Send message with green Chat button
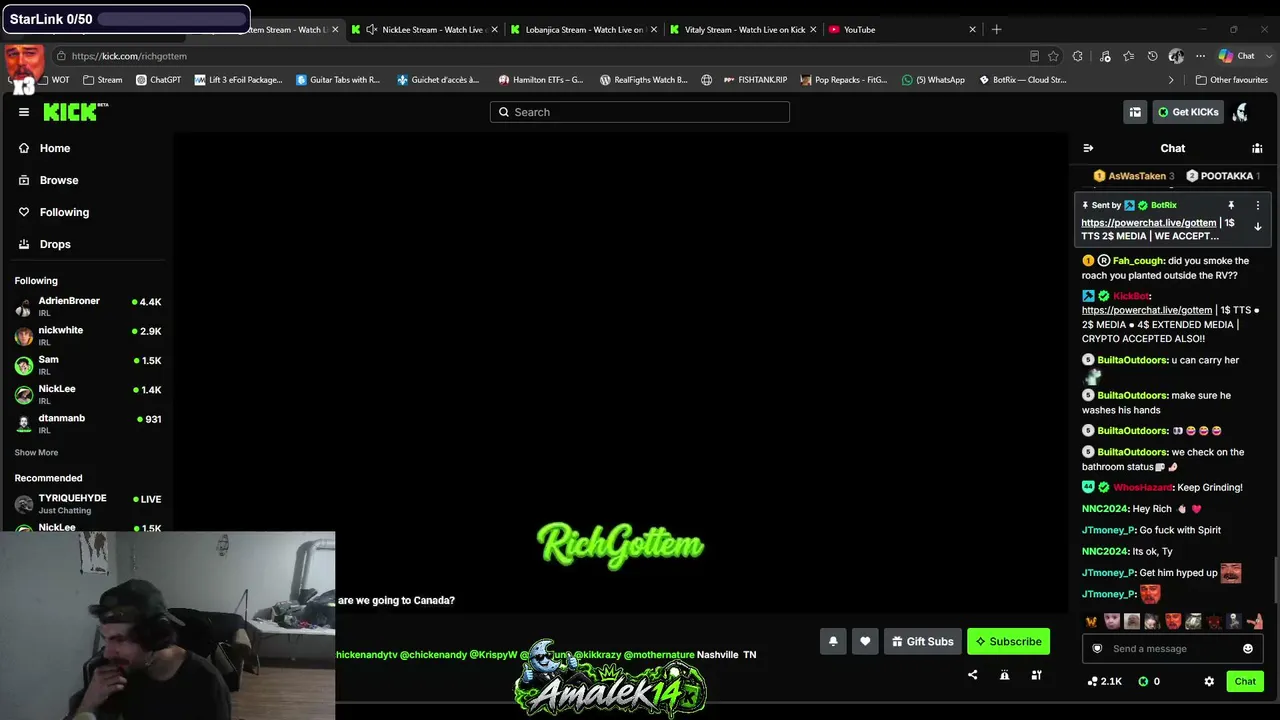Screen dimensions: 1280x720 tap(1245, 681)
